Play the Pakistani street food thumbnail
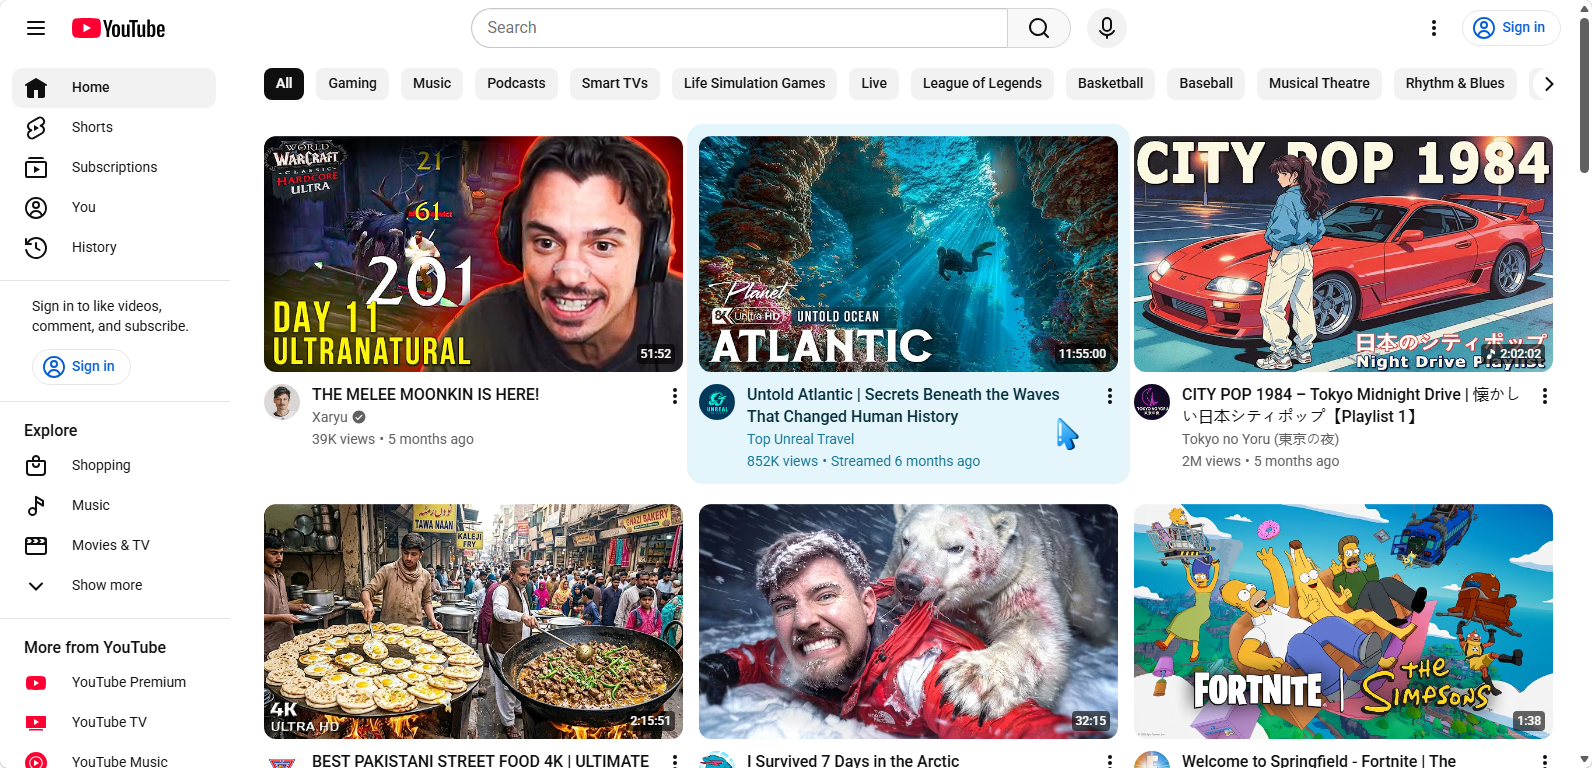Screen dimensions: 1592x768 [x=473, y=621]
